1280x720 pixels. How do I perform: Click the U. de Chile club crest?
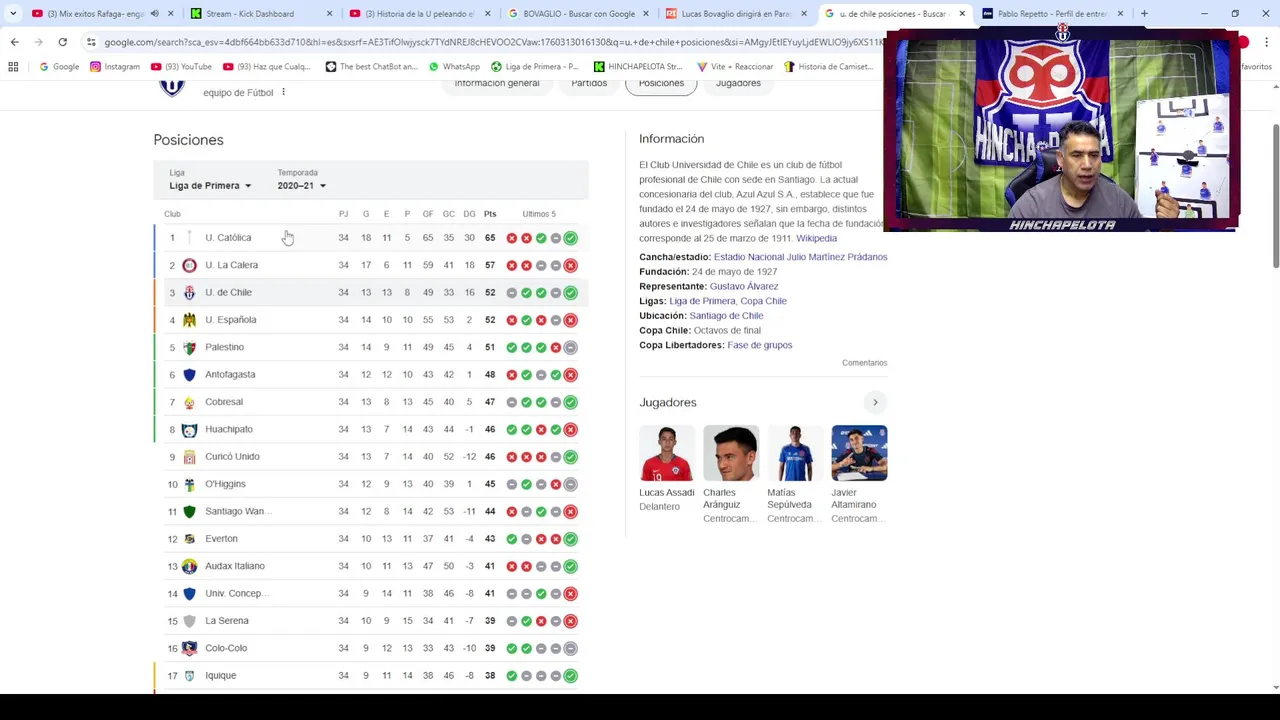(189, 292)
